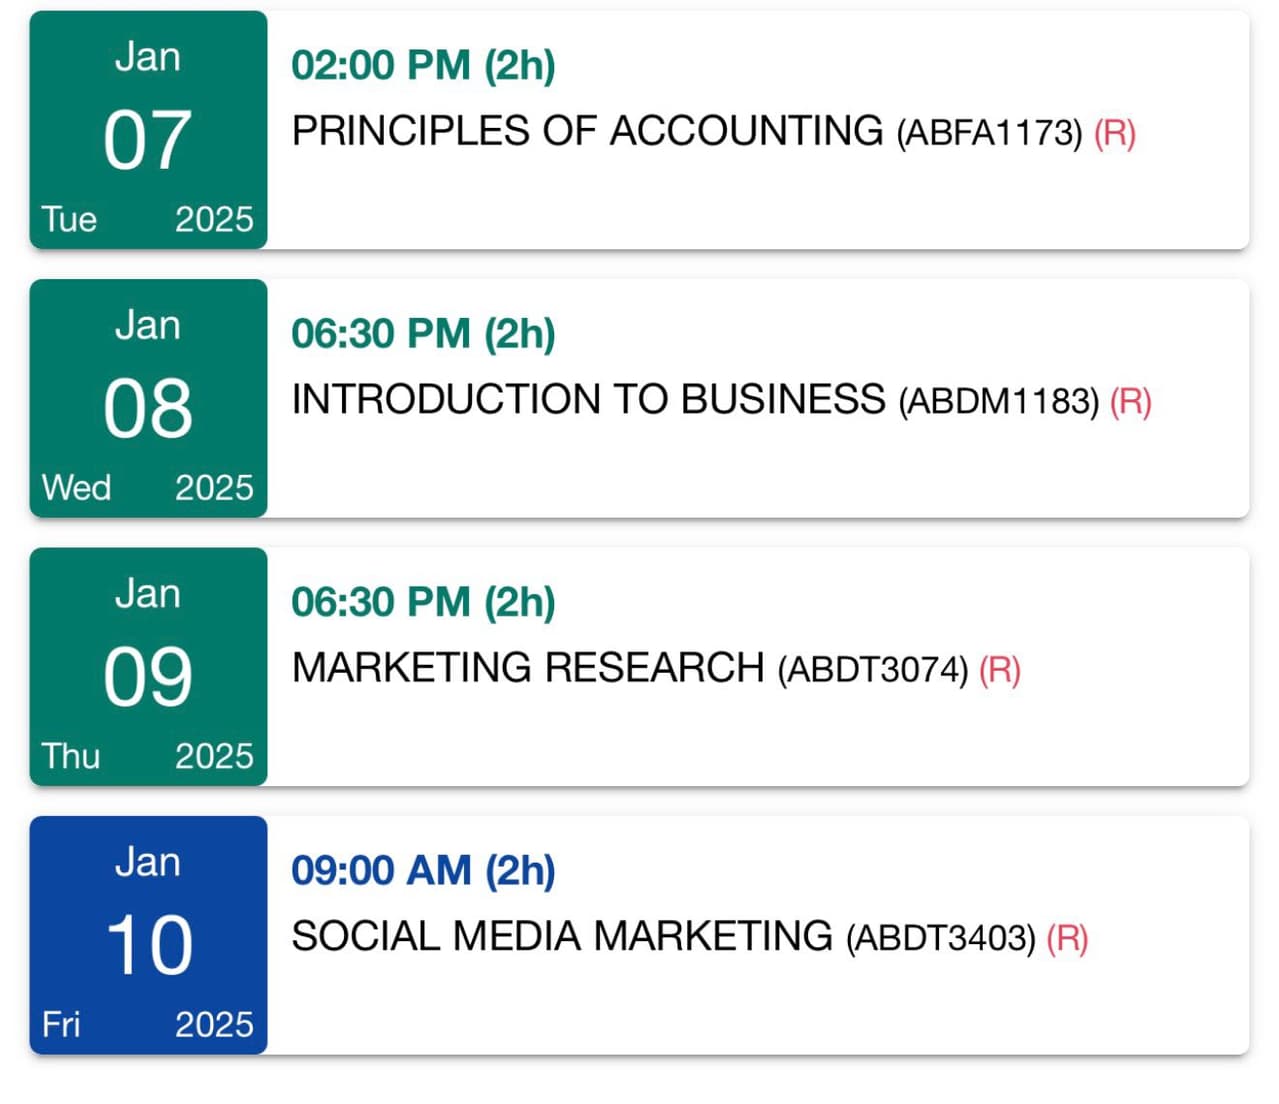Click the 06:30 PM time for Marketing Research
This screenshot has height=1104, width=1279.
[x=423, y=601]
